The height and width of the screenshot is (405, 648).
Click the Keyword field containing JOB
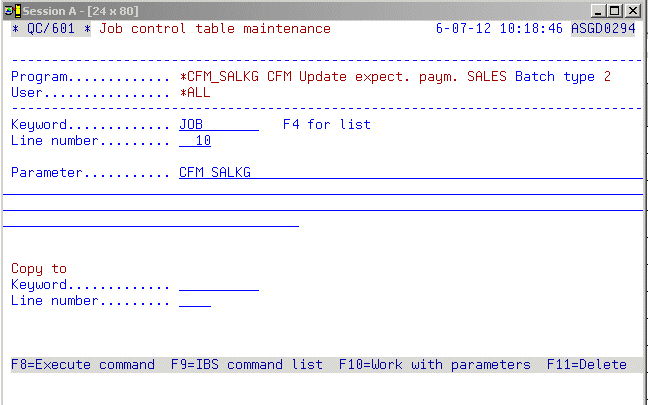tap(218, 125)
